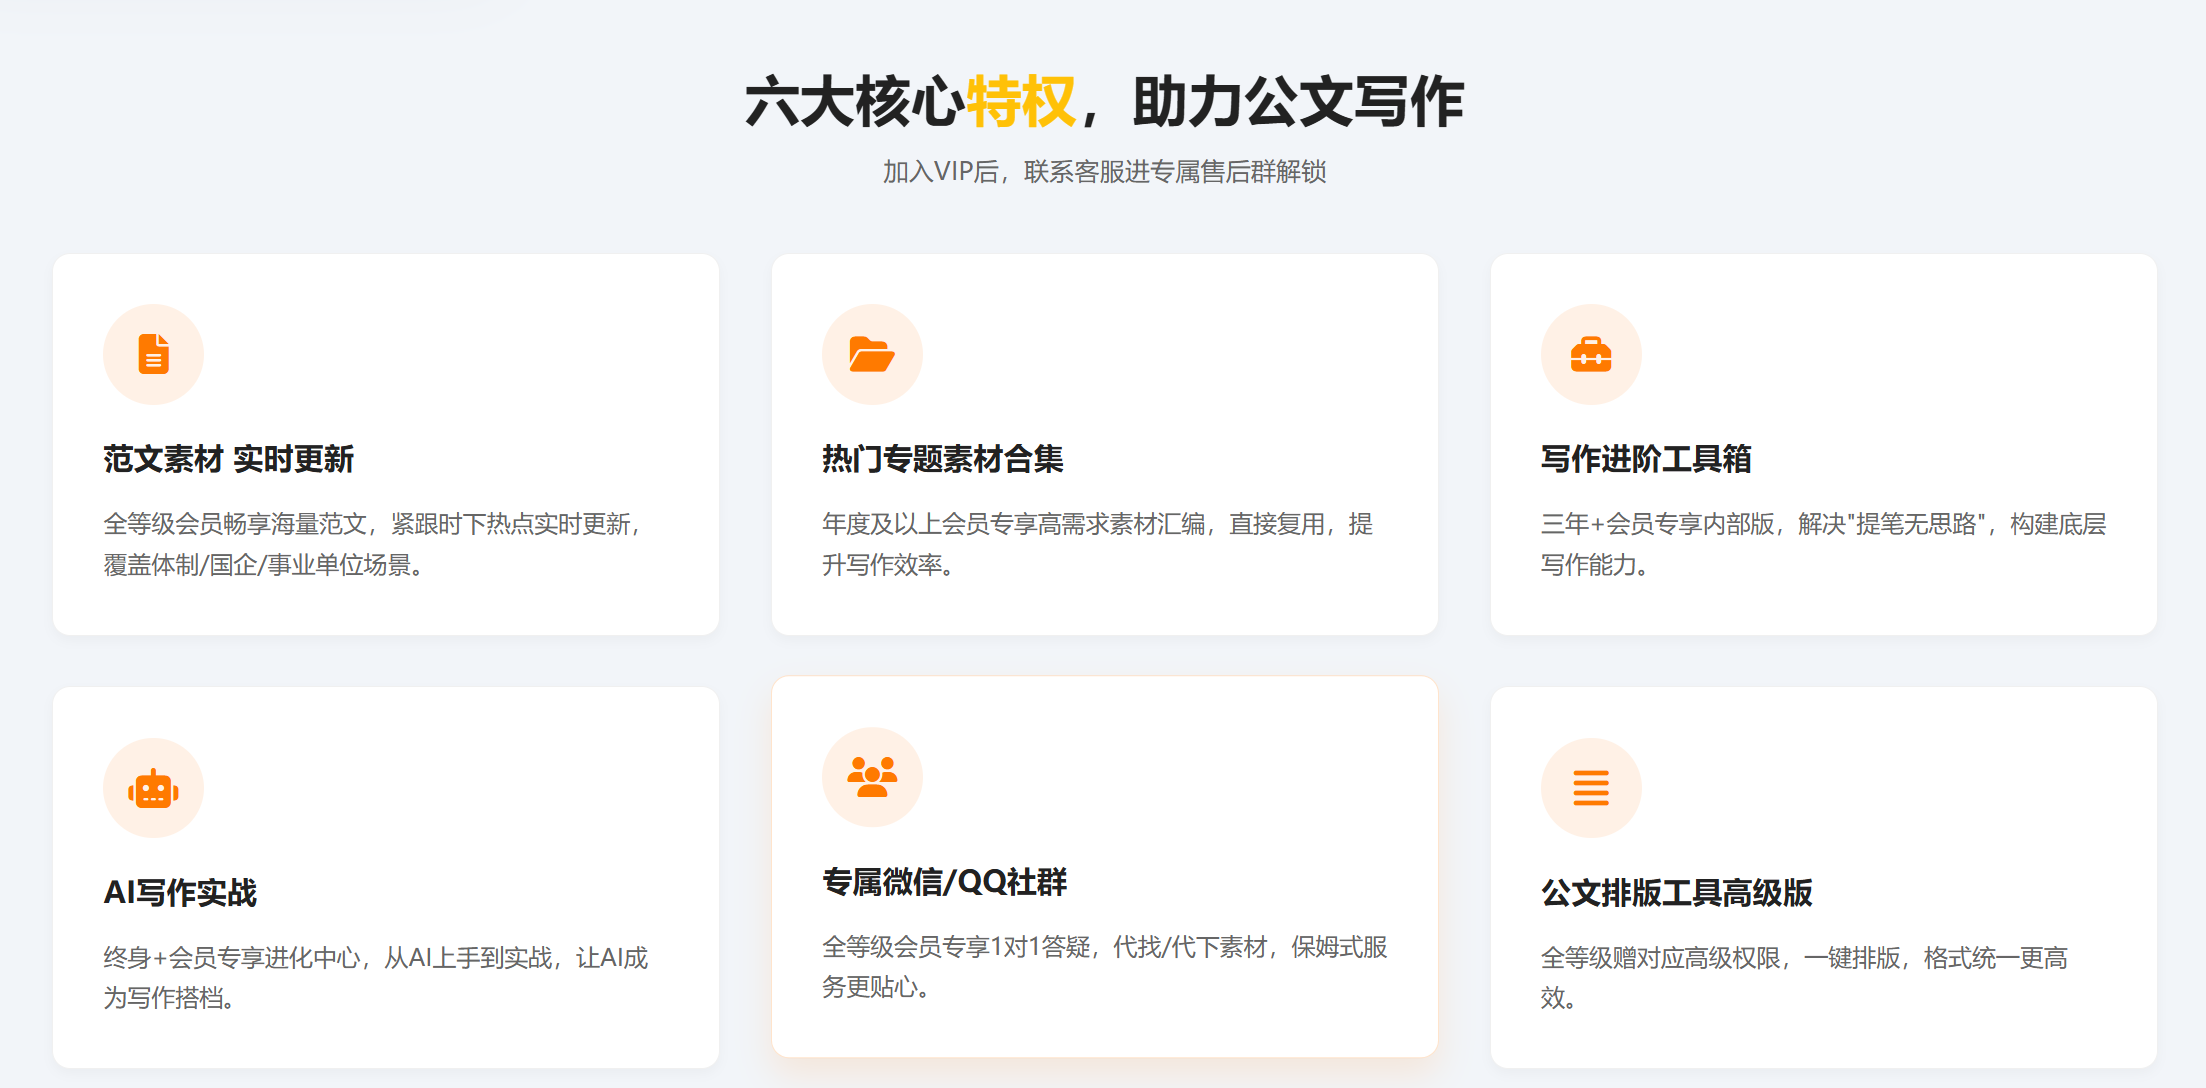Click the group of users icon

[871, 777]
